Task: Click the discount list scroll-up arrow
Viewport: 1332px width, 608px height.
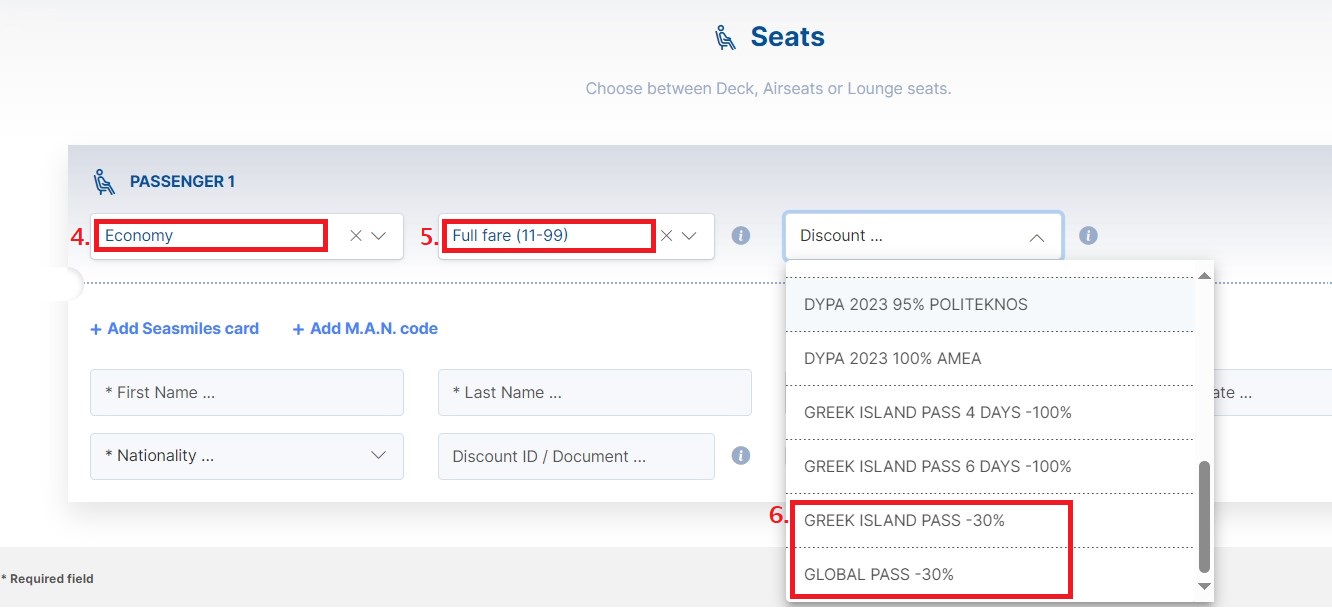Action: 1204,276
